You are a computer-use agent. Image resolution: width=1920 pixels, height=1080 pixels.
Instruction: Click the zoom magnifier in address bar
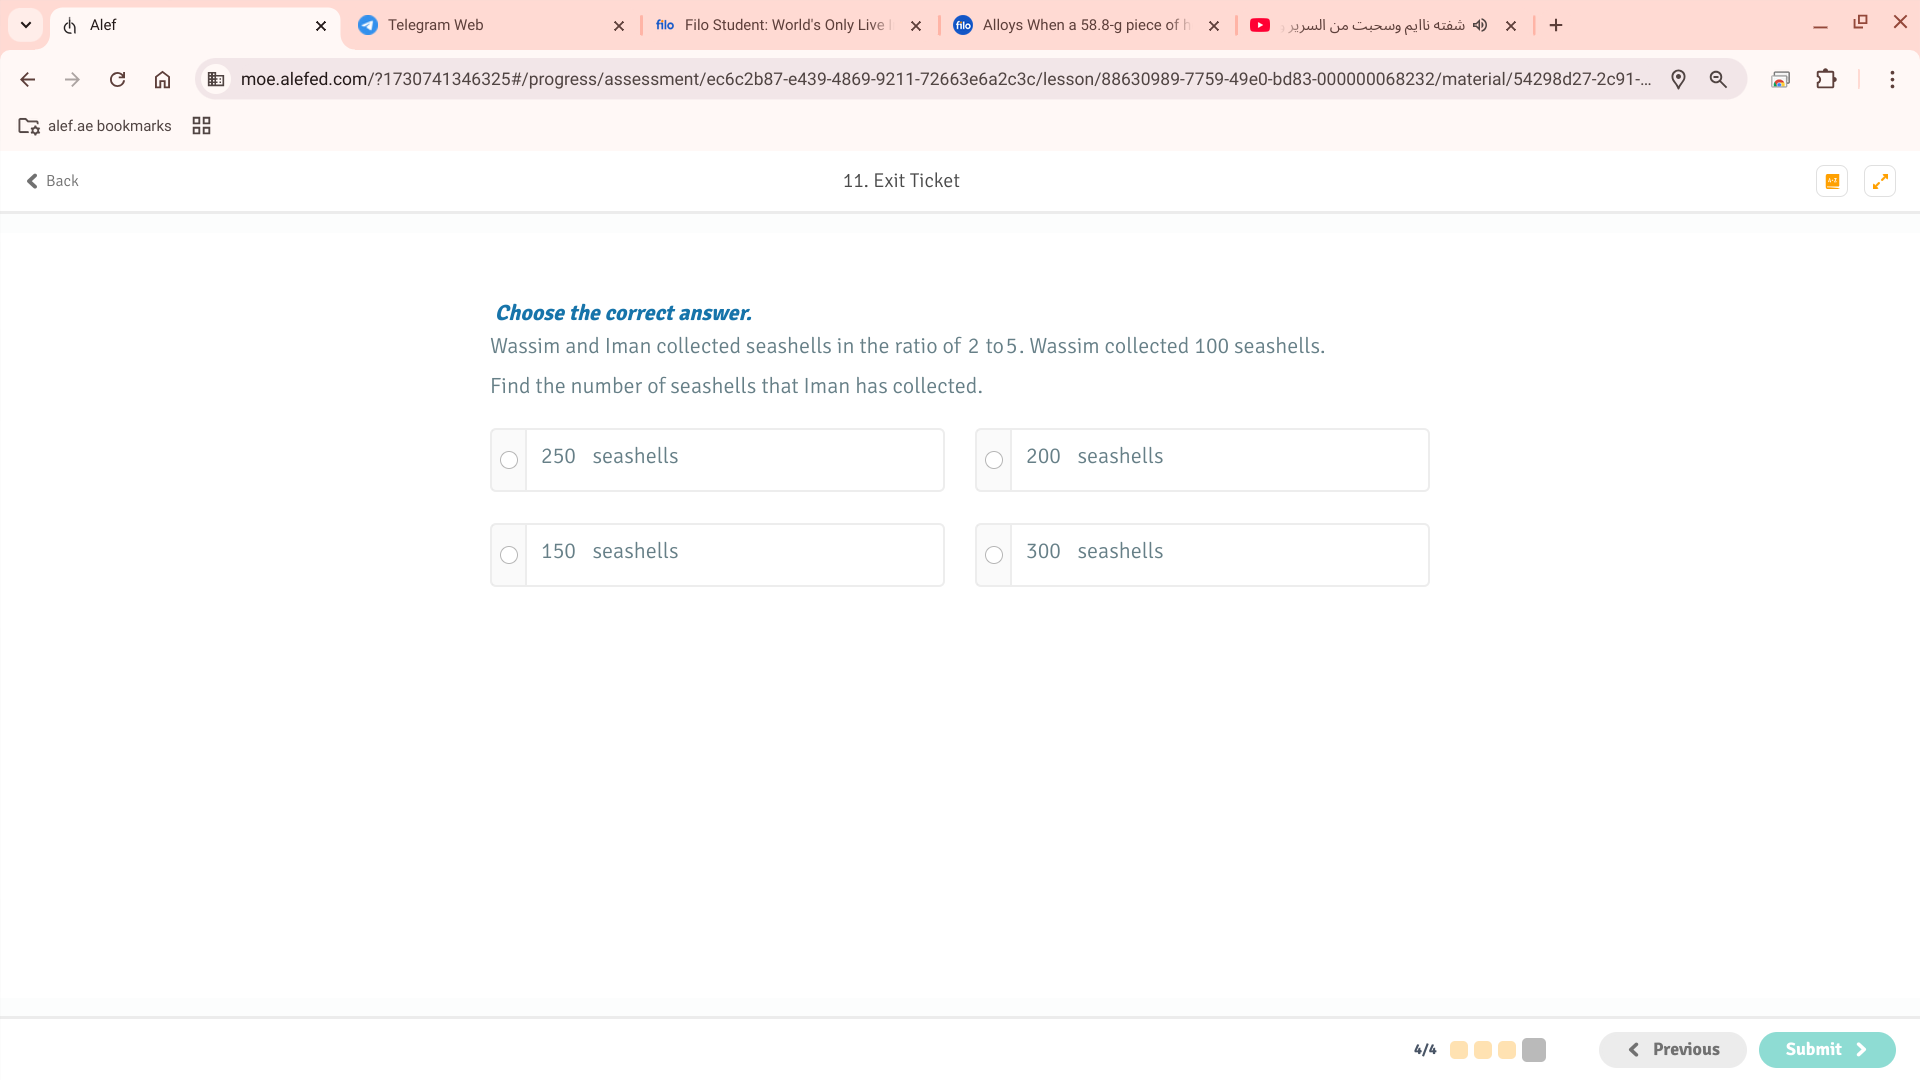point(1718,79)
